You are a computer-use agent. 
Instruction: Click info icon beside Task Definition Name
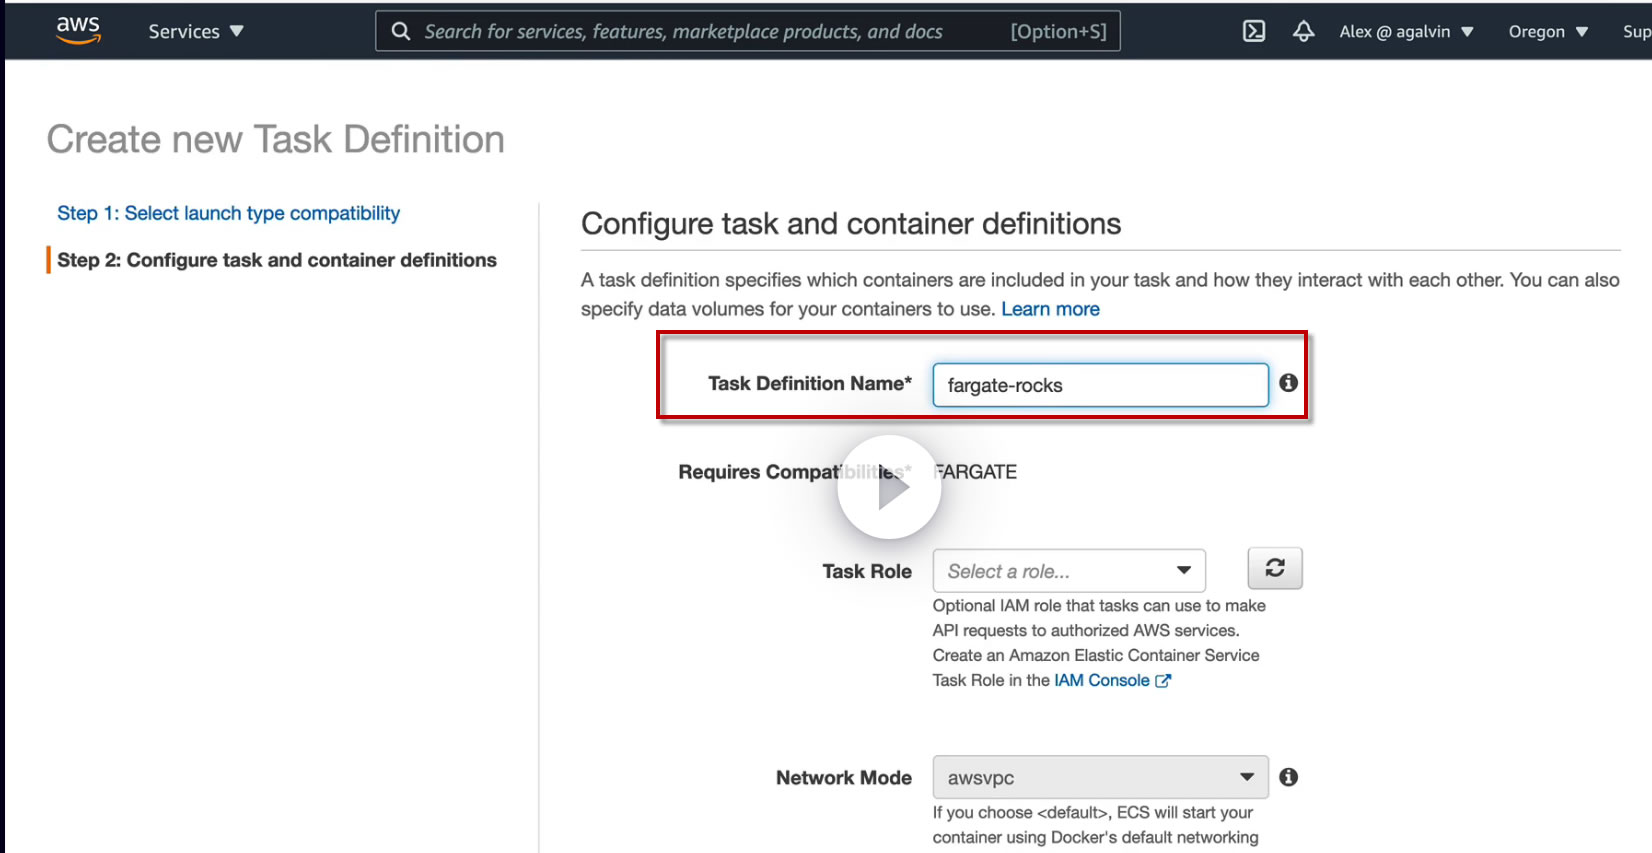[1289, 383]
